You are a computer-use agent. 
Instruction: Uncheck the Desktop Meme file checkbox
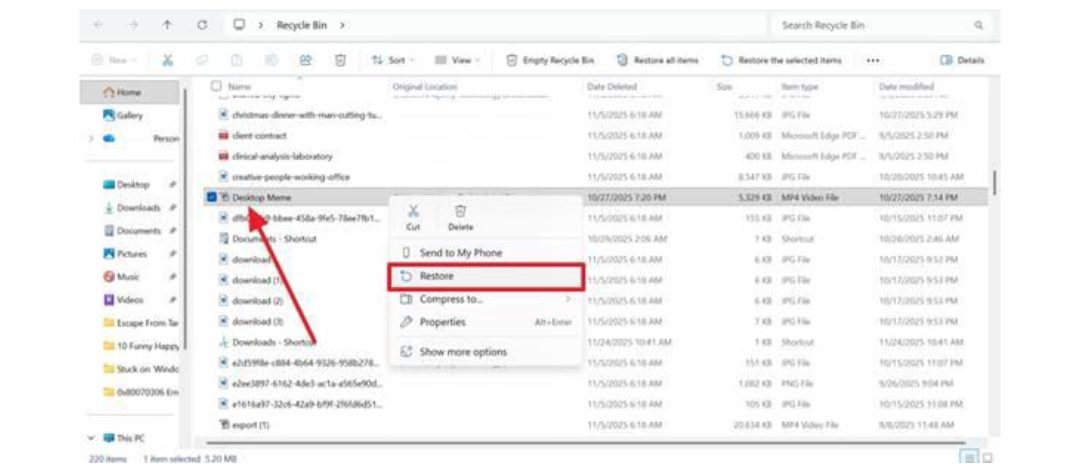tap(212, 198)
